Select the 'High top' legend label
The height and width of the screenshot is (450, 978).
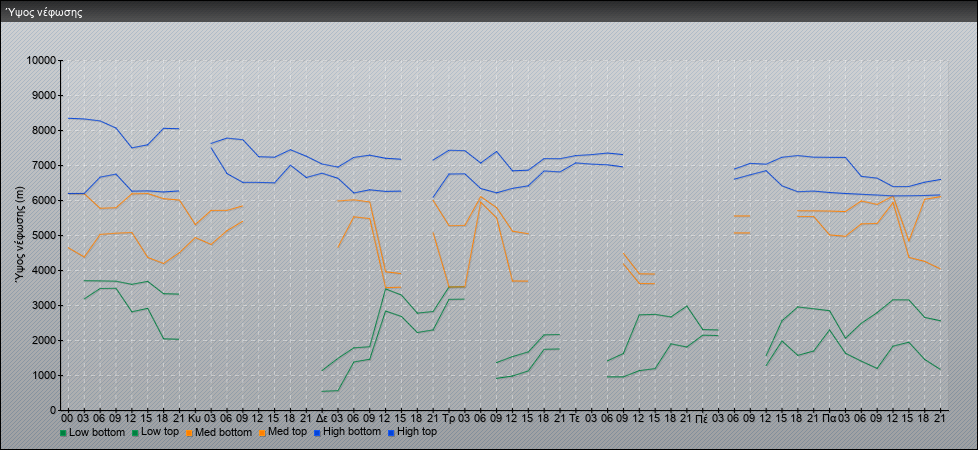[417, 432]
